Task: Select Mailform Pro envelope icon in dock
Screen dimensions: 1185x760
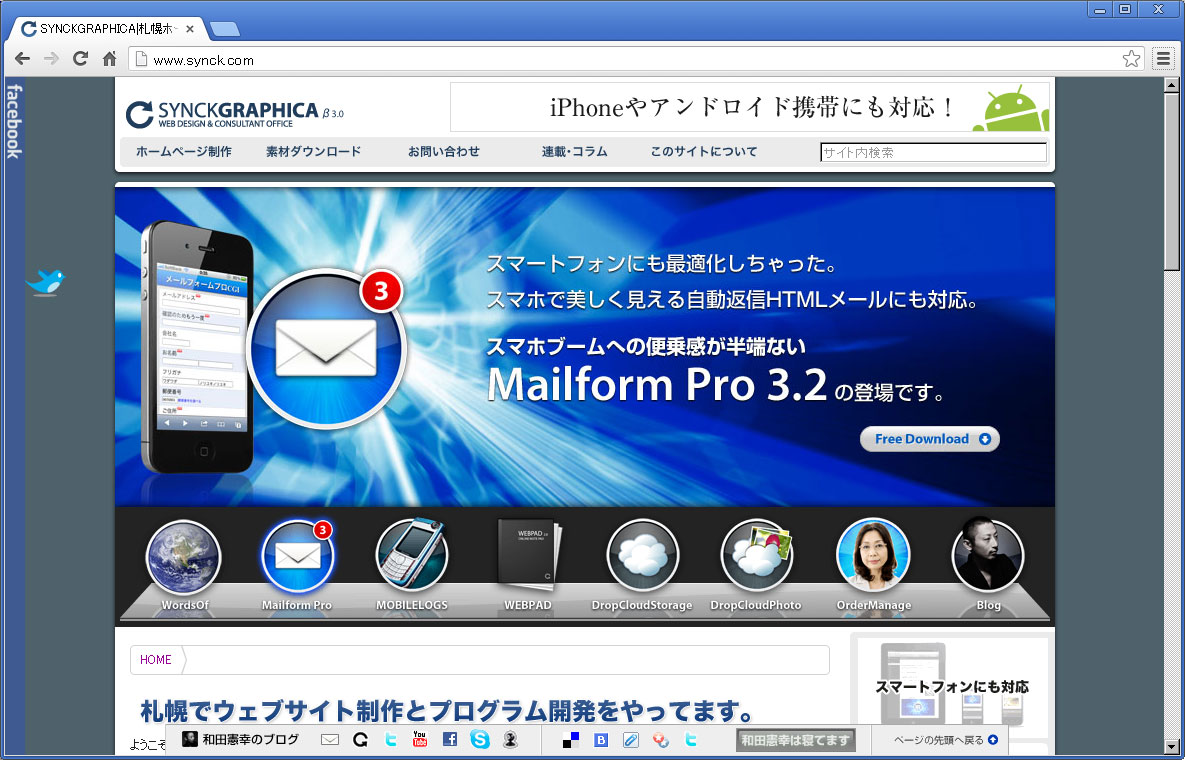Action: pos(298,557)
